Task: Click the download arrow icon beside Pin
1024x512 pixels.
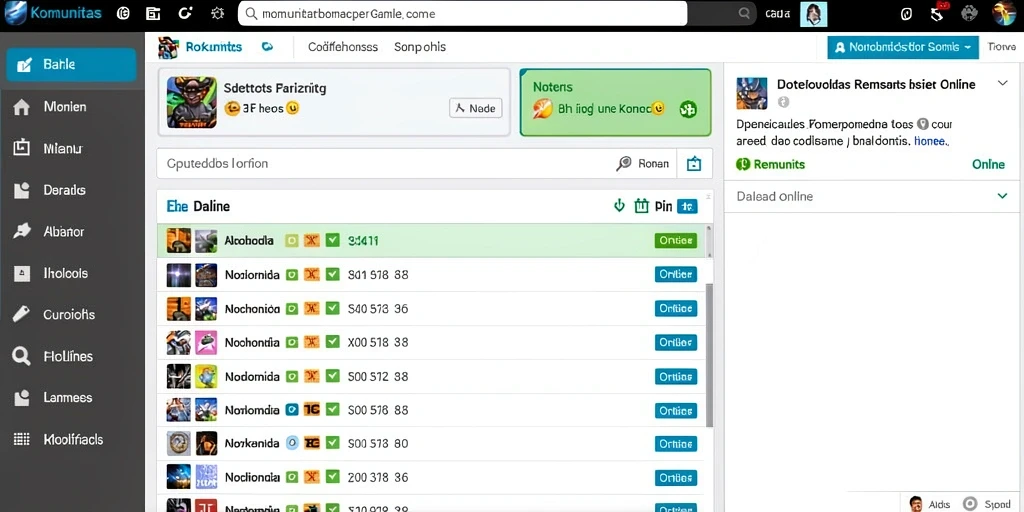Action: point(619,206)
